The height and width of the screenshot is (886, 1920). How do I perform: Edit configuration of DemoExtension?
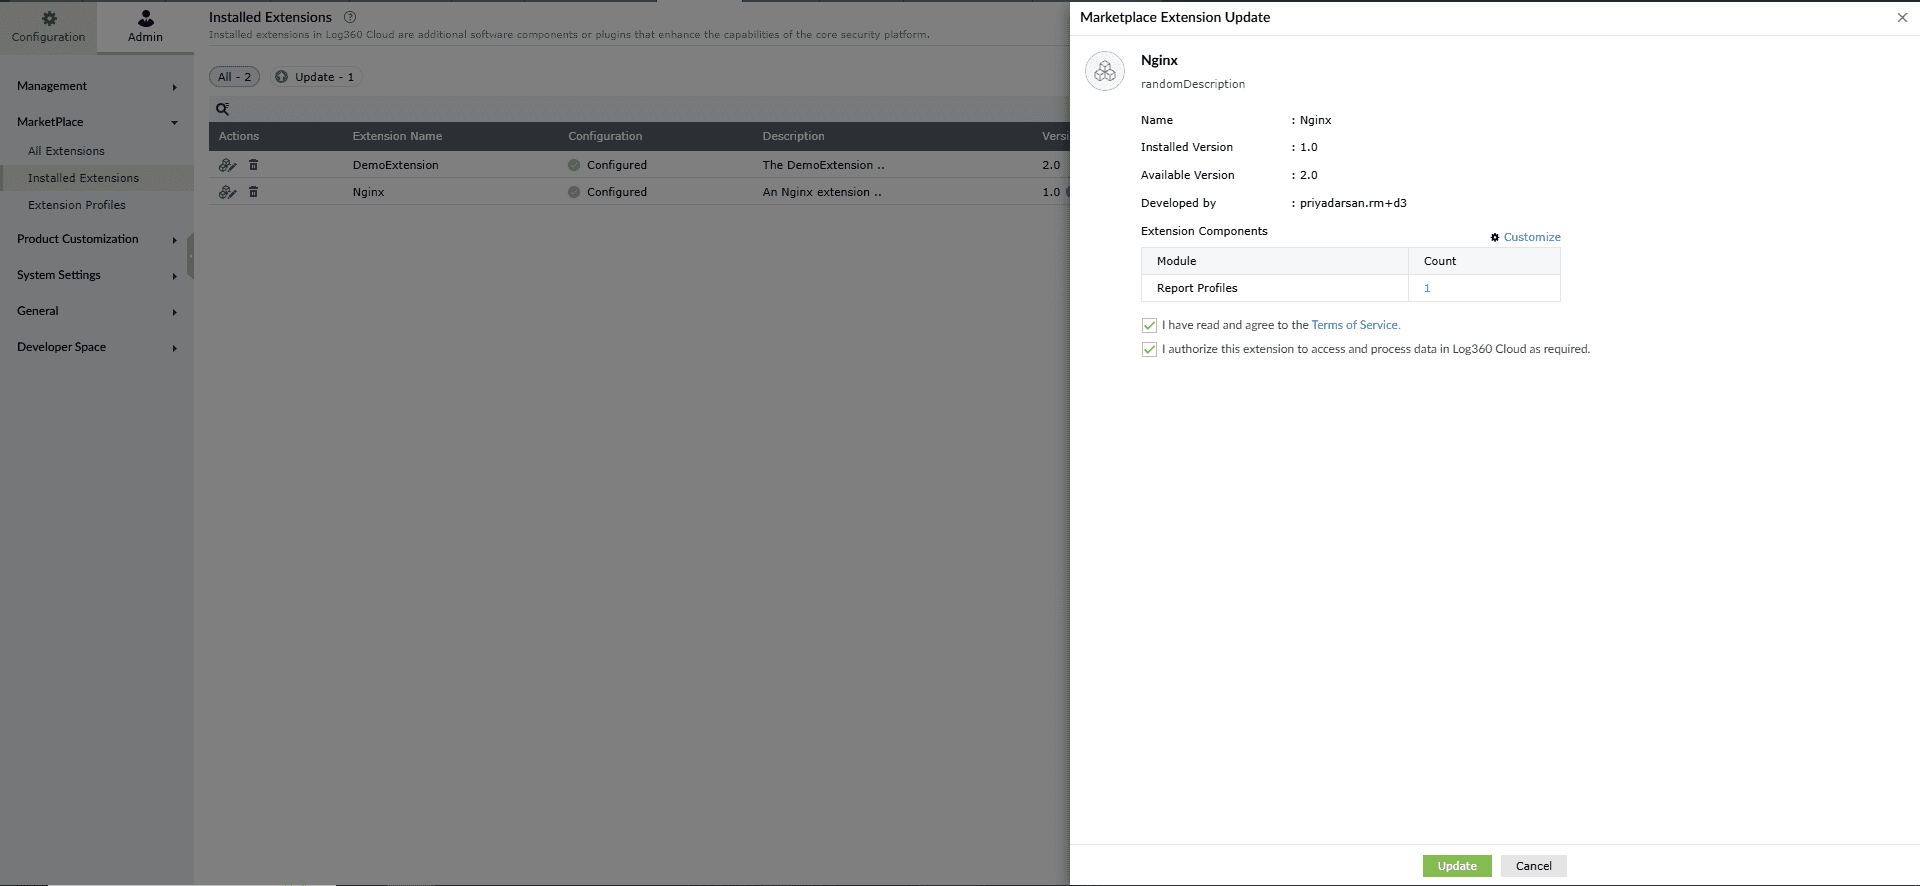(x=227, y=165)
